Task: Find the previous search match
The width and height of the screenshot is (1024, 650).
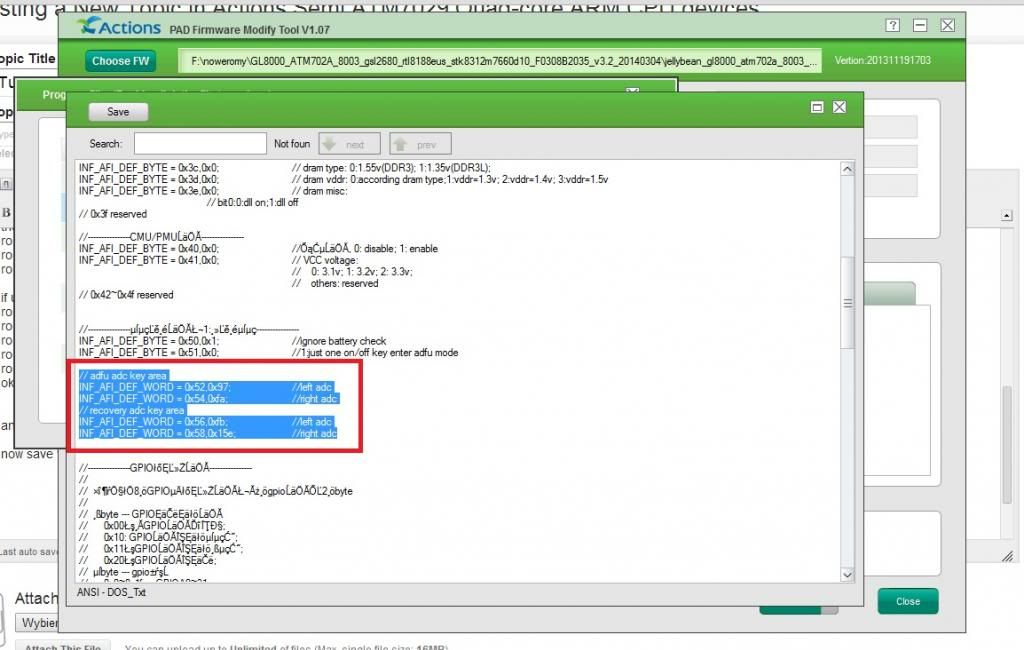Action: (x=420, y=144)
